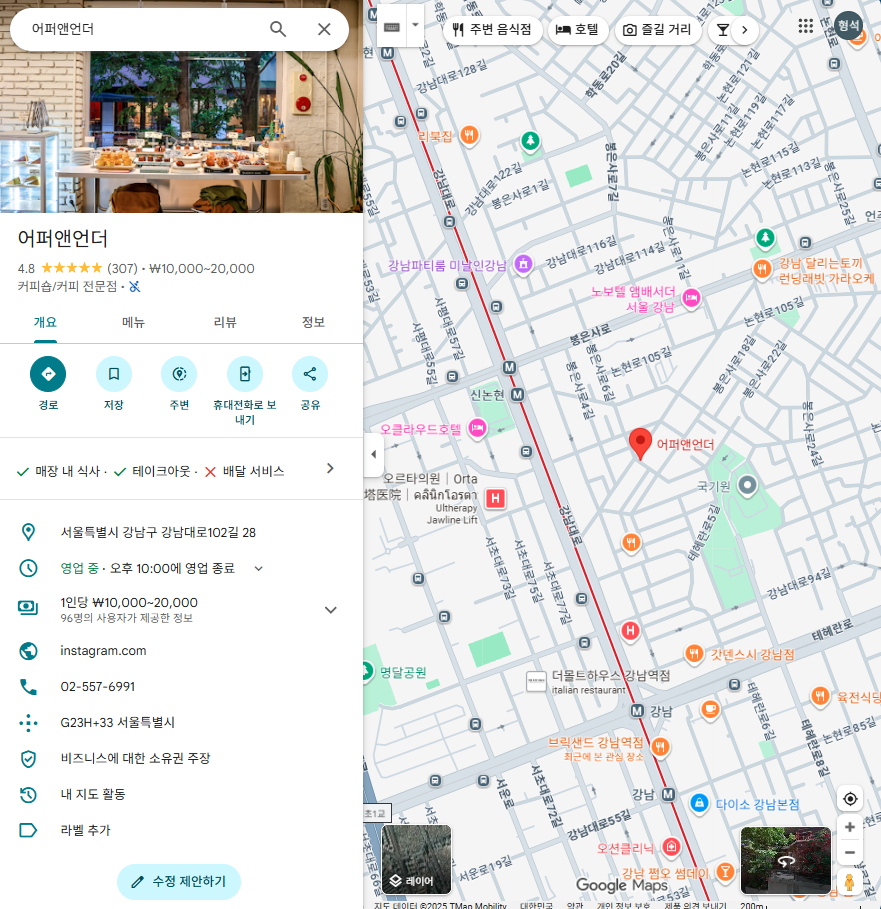Expand the business hours dropdown
This screenshot has height=909, width=881.
point(259,569)
